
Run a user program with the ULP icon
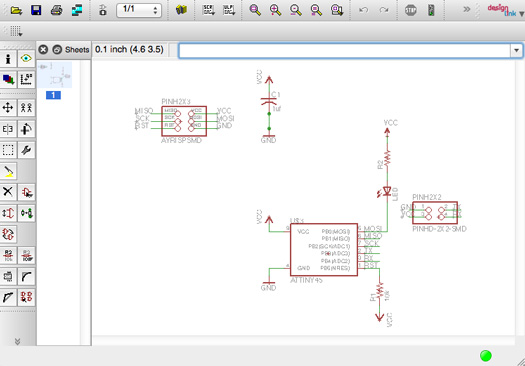(x=229, y=10)
